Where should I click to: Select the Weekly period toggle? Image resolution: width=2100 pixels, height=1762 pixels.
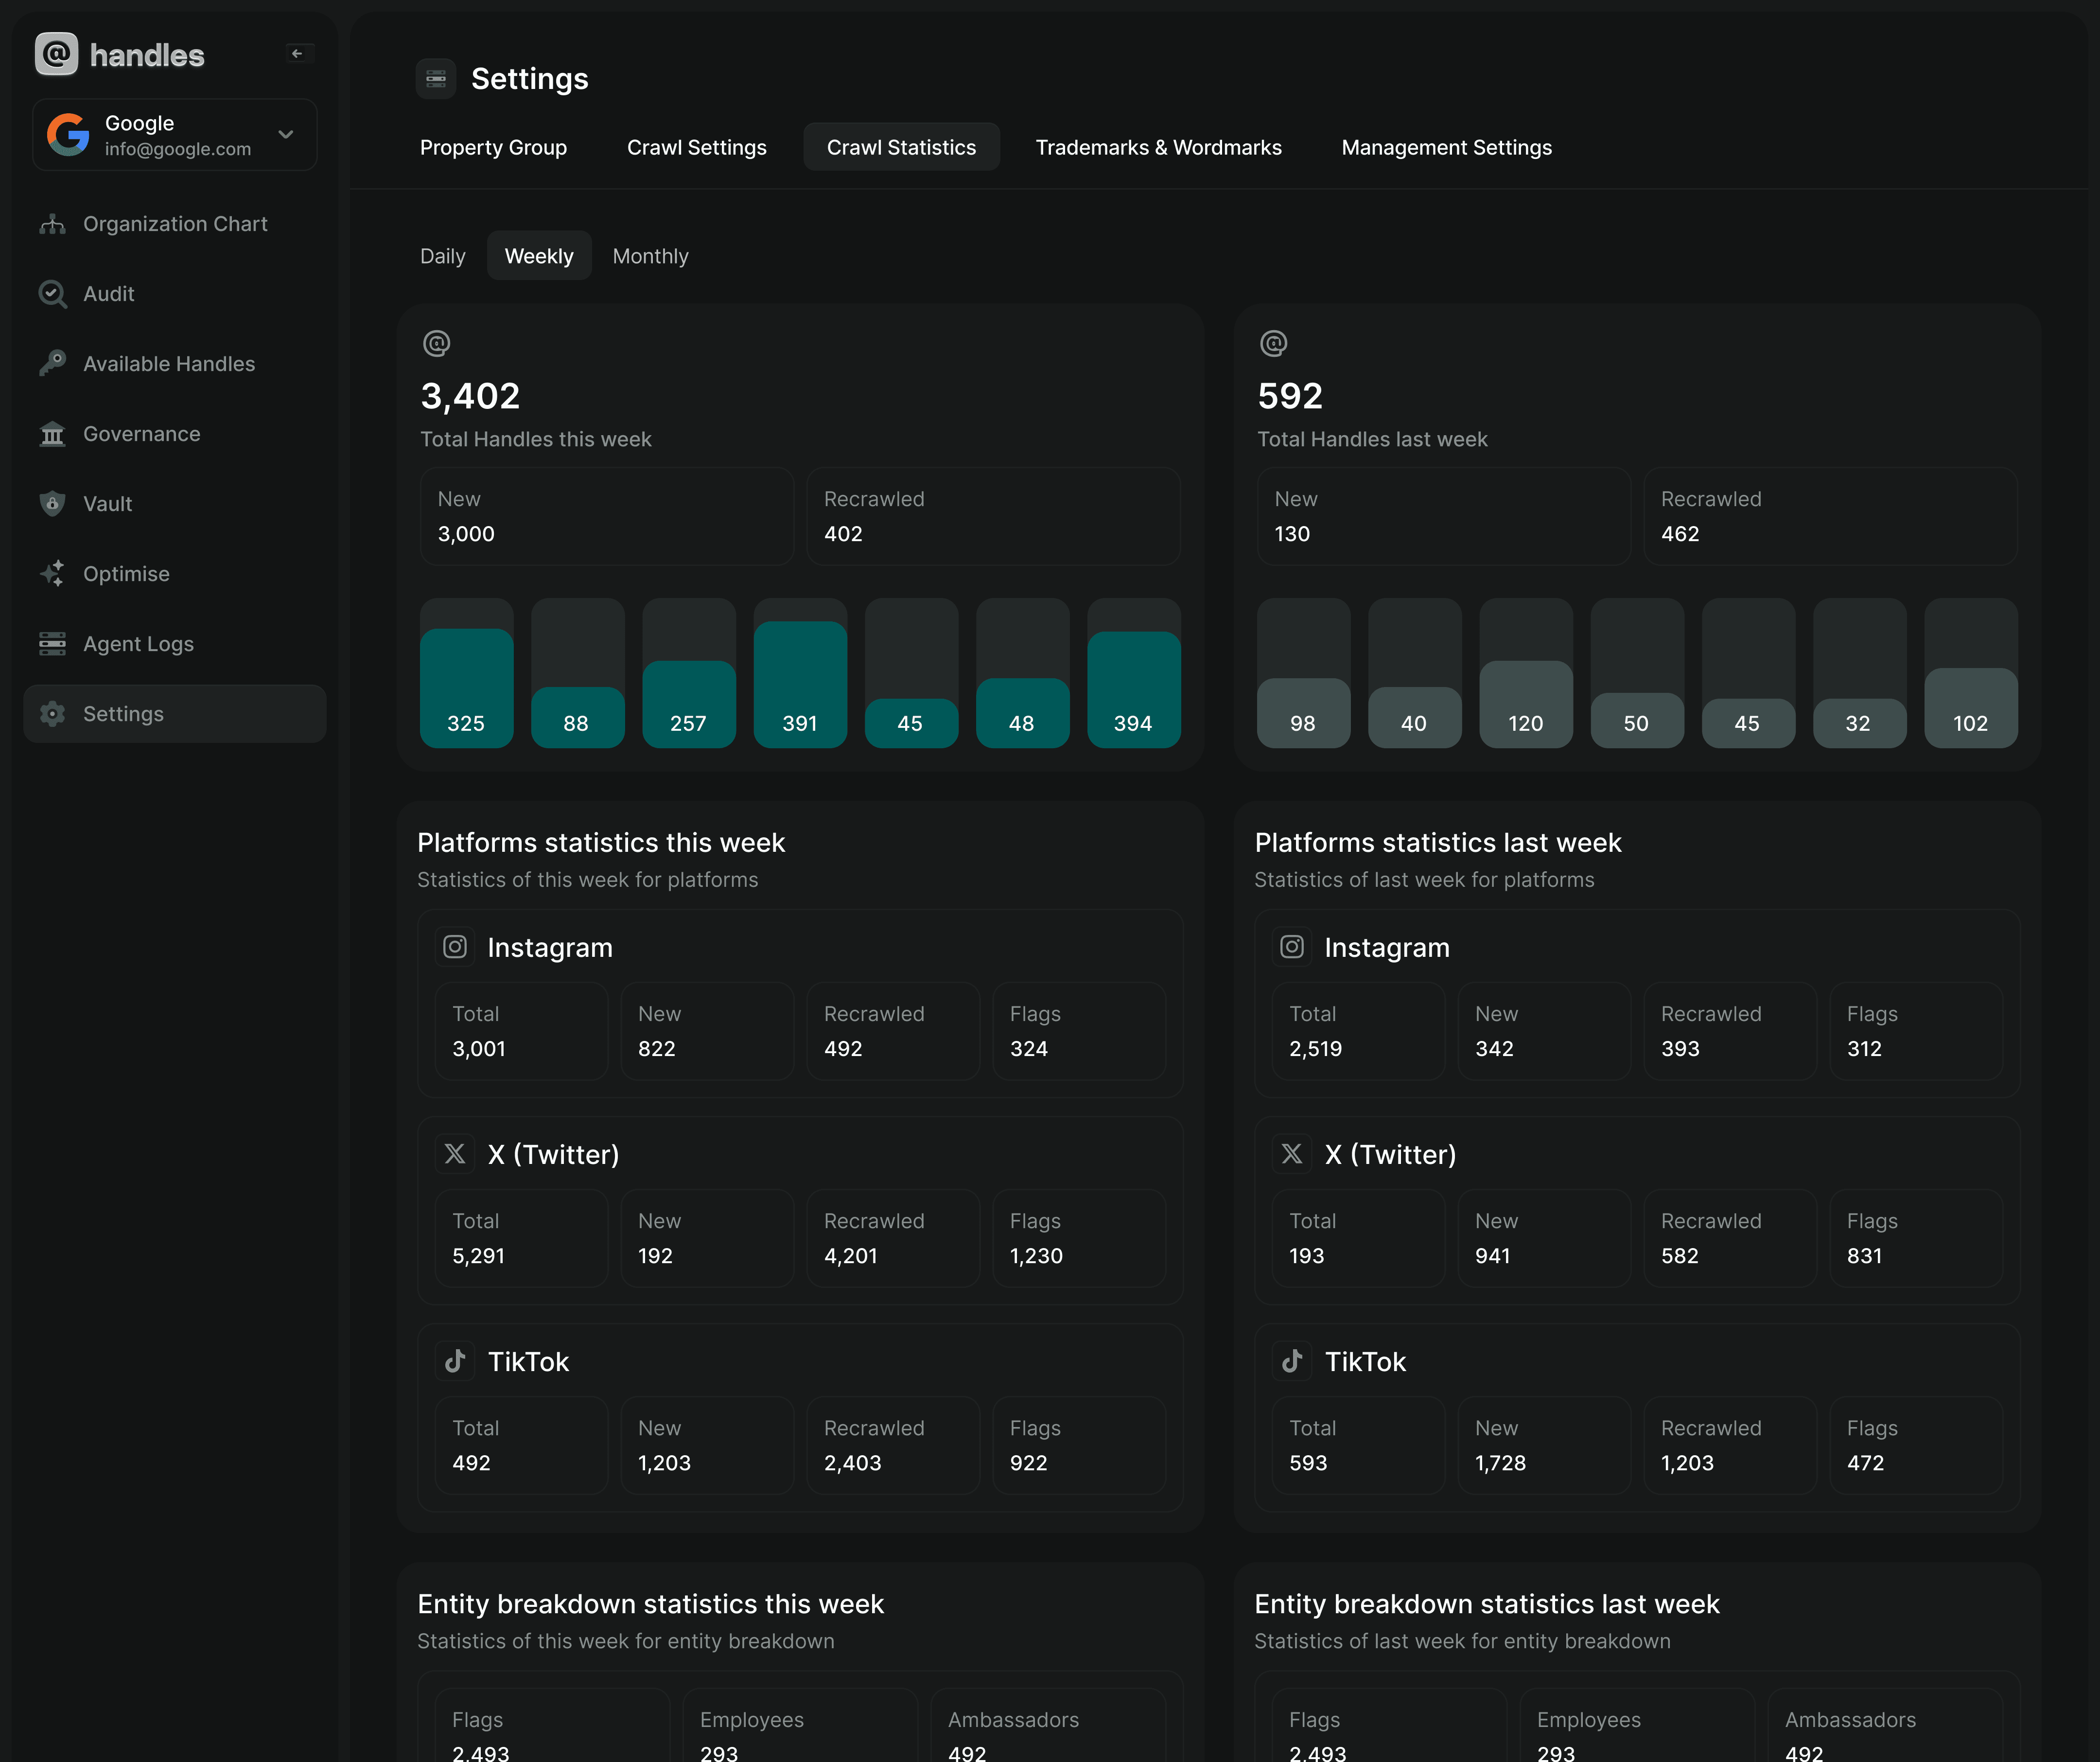539,256
